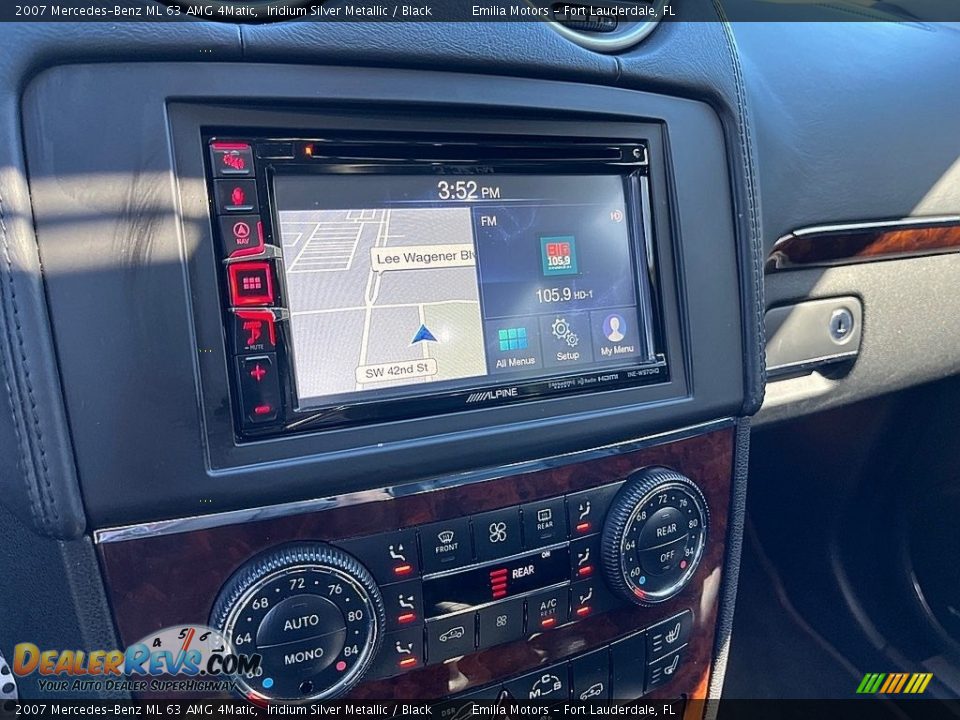Decrease fan speed with small fan button
This screenshot has width=960, height=720.
501,621
